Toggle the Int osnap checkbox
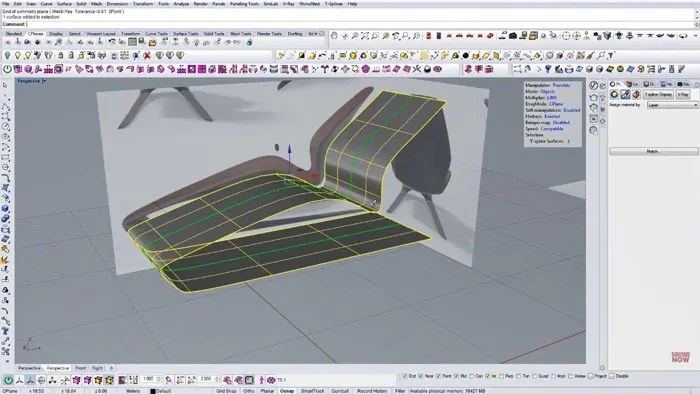 [488, 377]
